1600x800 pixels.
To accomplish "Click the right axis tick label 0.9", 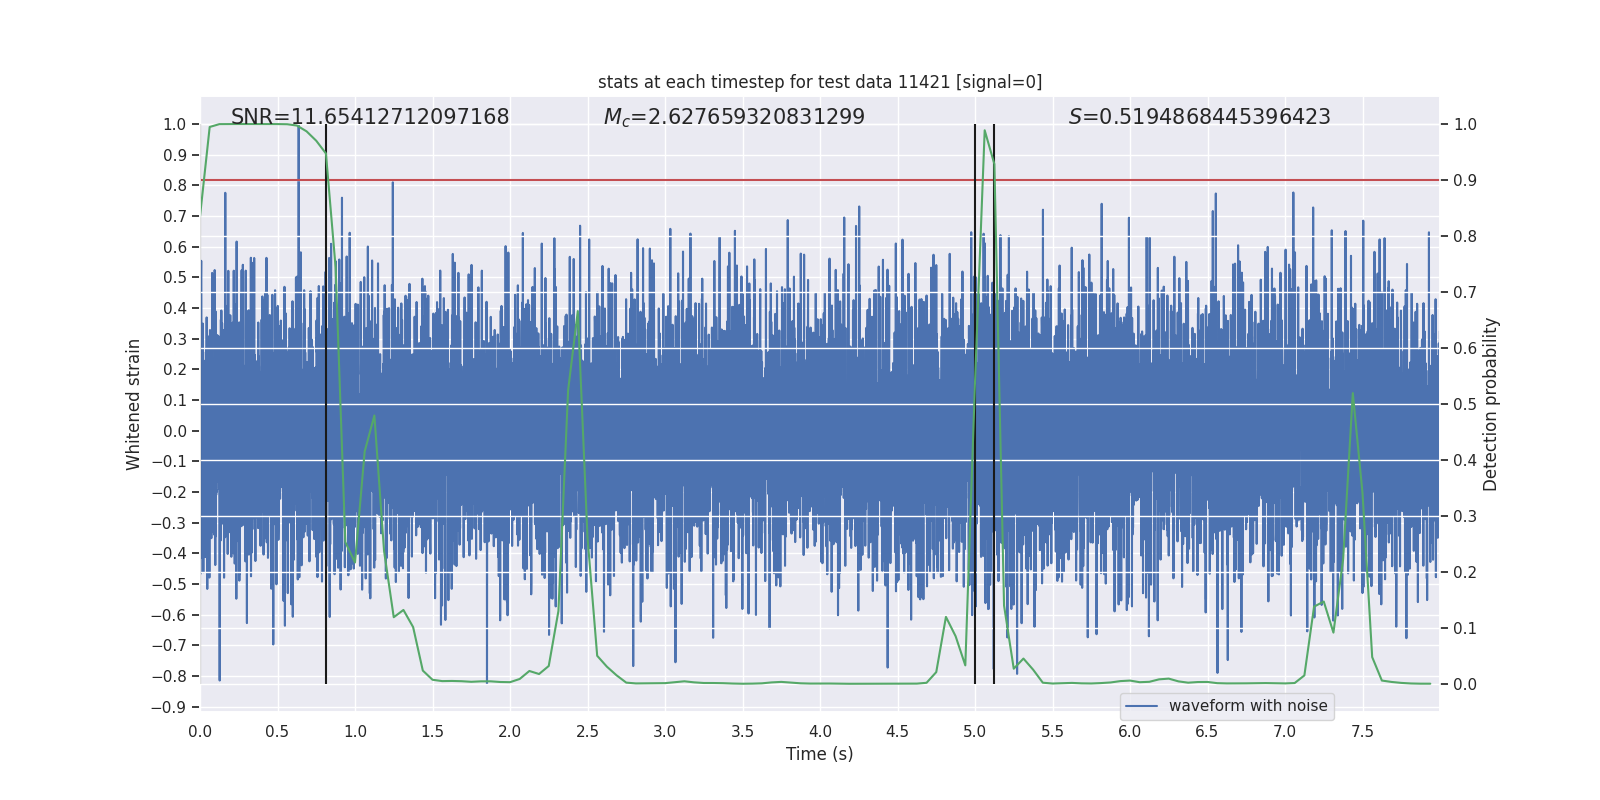I will [1465, 180].
